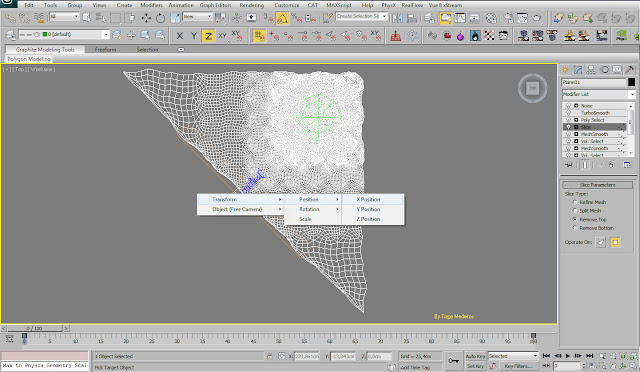Open the Create command panel tab
Image resolution: width=640 pixels, height=372 pixels.
(565, 70)
